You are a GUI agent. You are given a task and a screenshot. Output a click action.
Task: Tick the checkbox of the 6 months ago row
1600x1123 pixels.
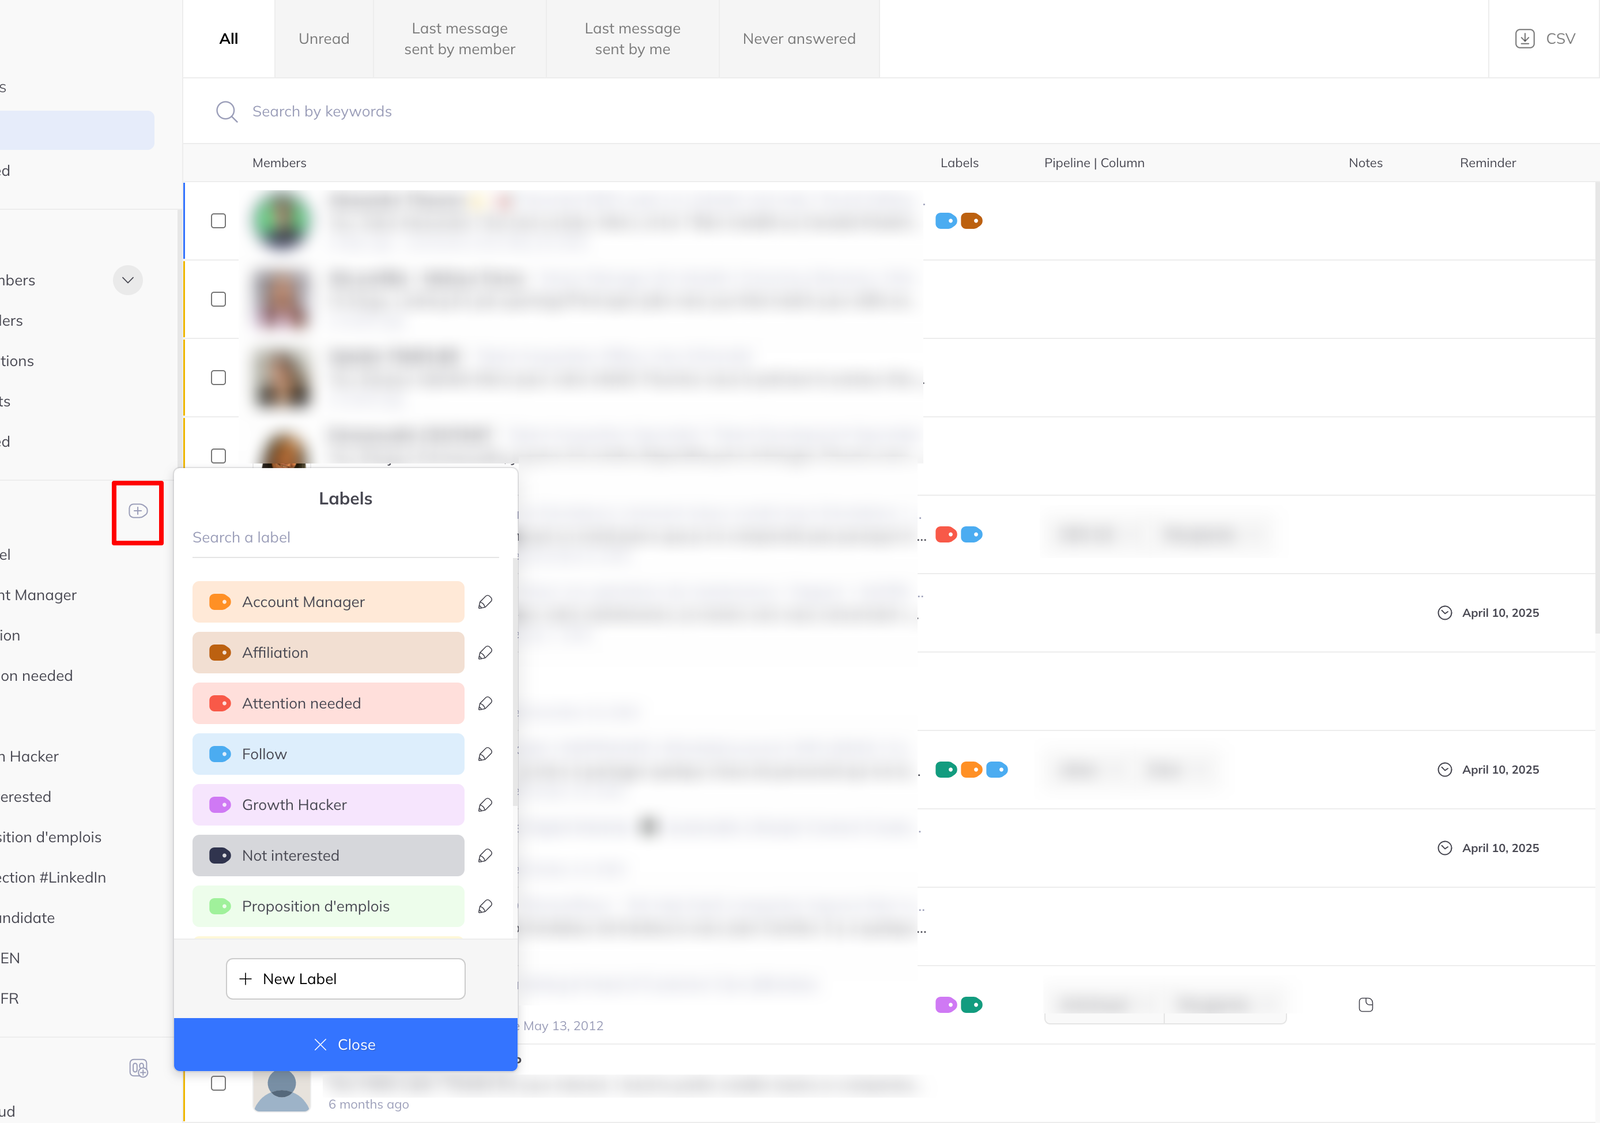(218, 1083)
